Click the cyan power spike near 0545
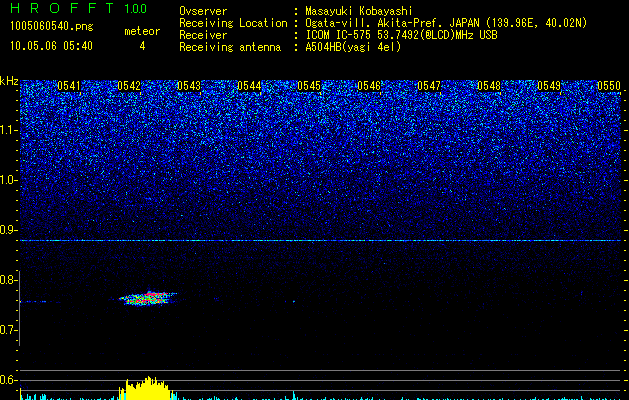 [x=294, y=395]
